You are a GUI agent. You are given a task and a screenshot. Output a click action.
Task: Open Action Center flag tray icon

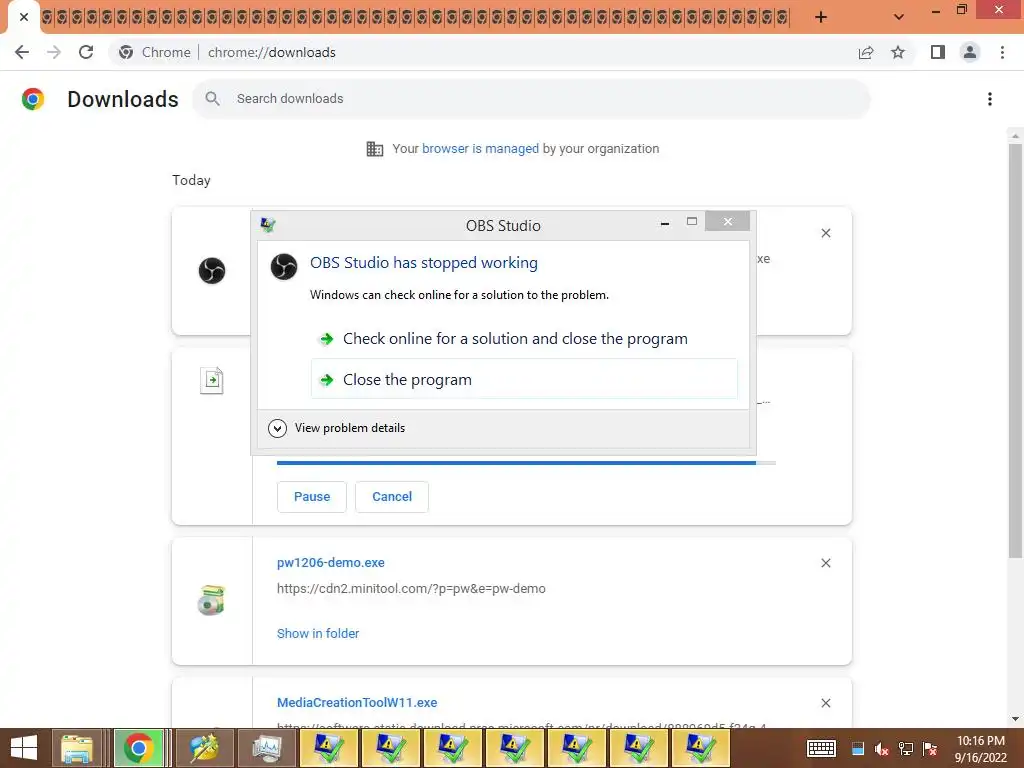pyautogui.click(x=930, y=749)
